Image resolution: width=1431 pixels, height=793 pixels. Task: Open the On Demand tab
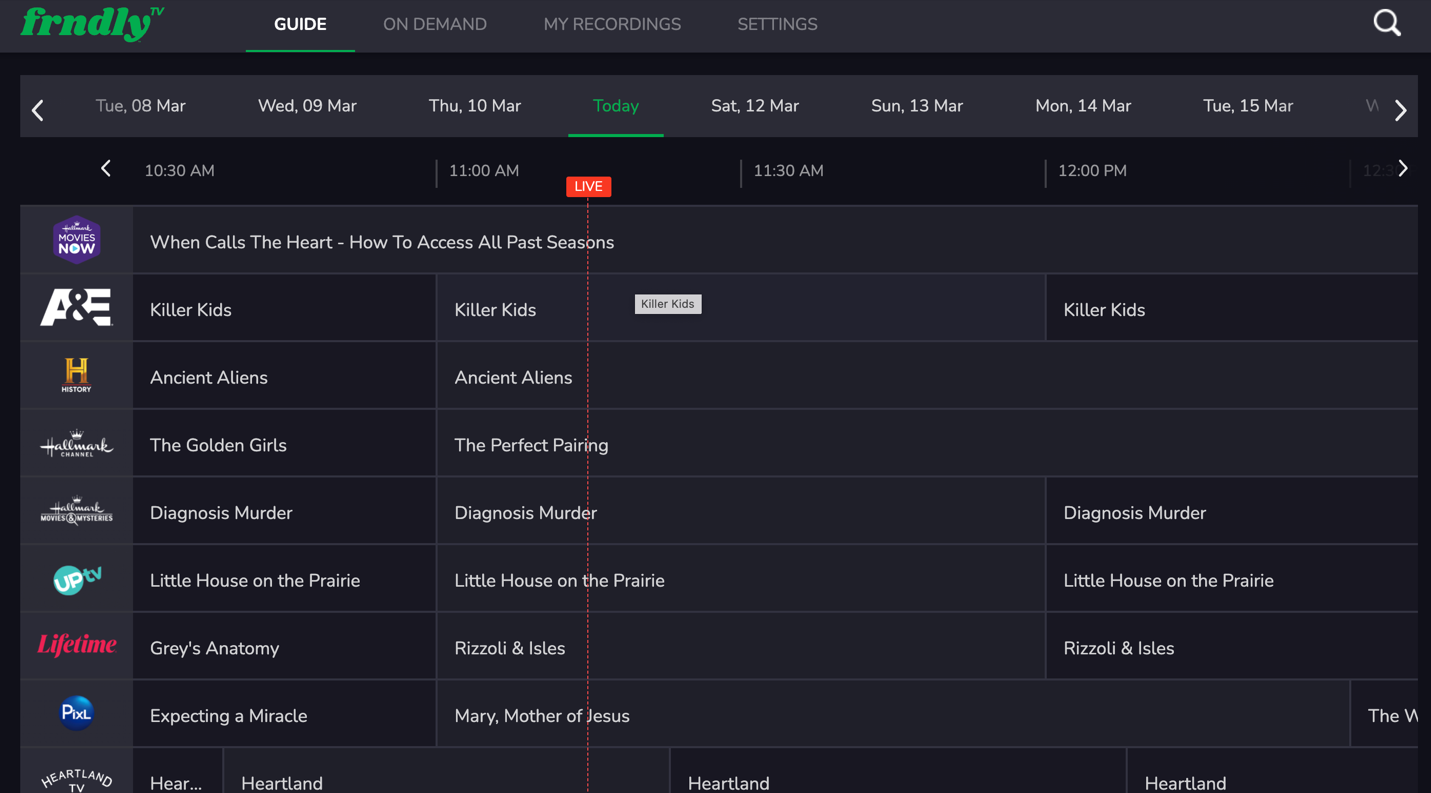tap(435, 24)
